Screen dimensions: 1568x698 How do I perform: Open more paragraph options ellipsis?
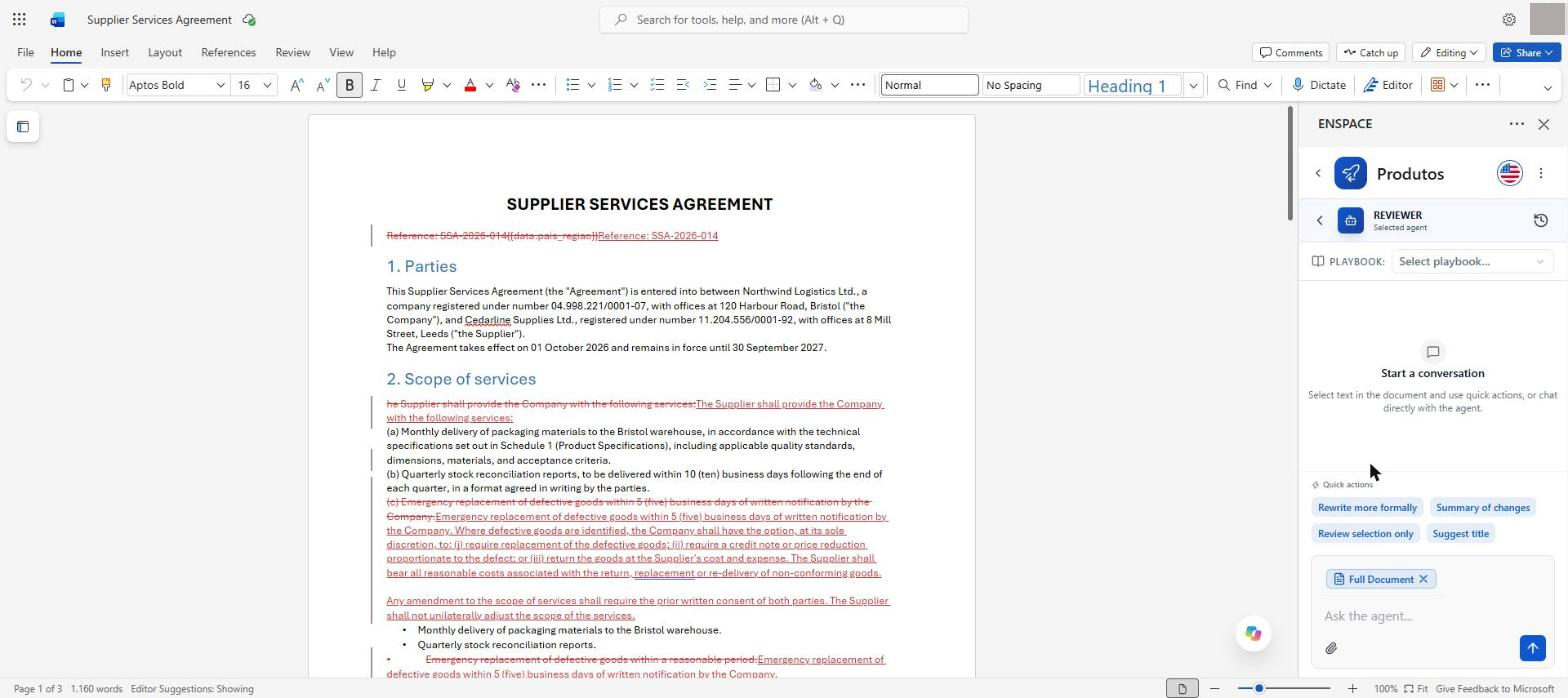(857, 85)
